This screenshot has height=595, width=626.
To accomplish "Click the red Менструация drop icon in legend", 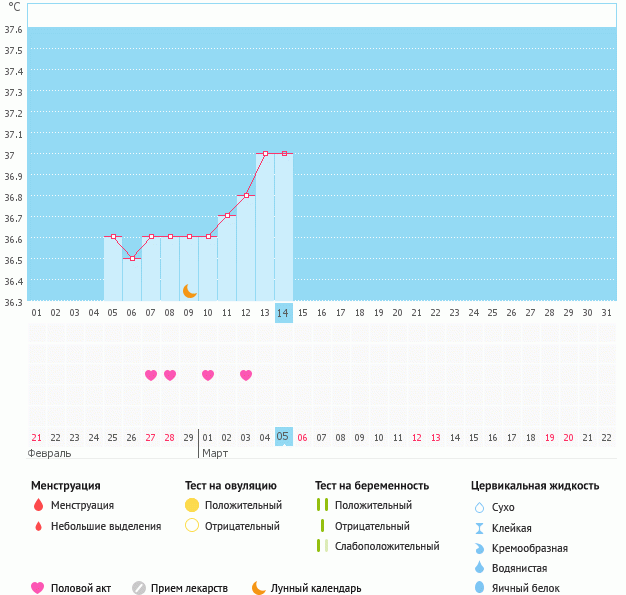I will pos(38,506).
